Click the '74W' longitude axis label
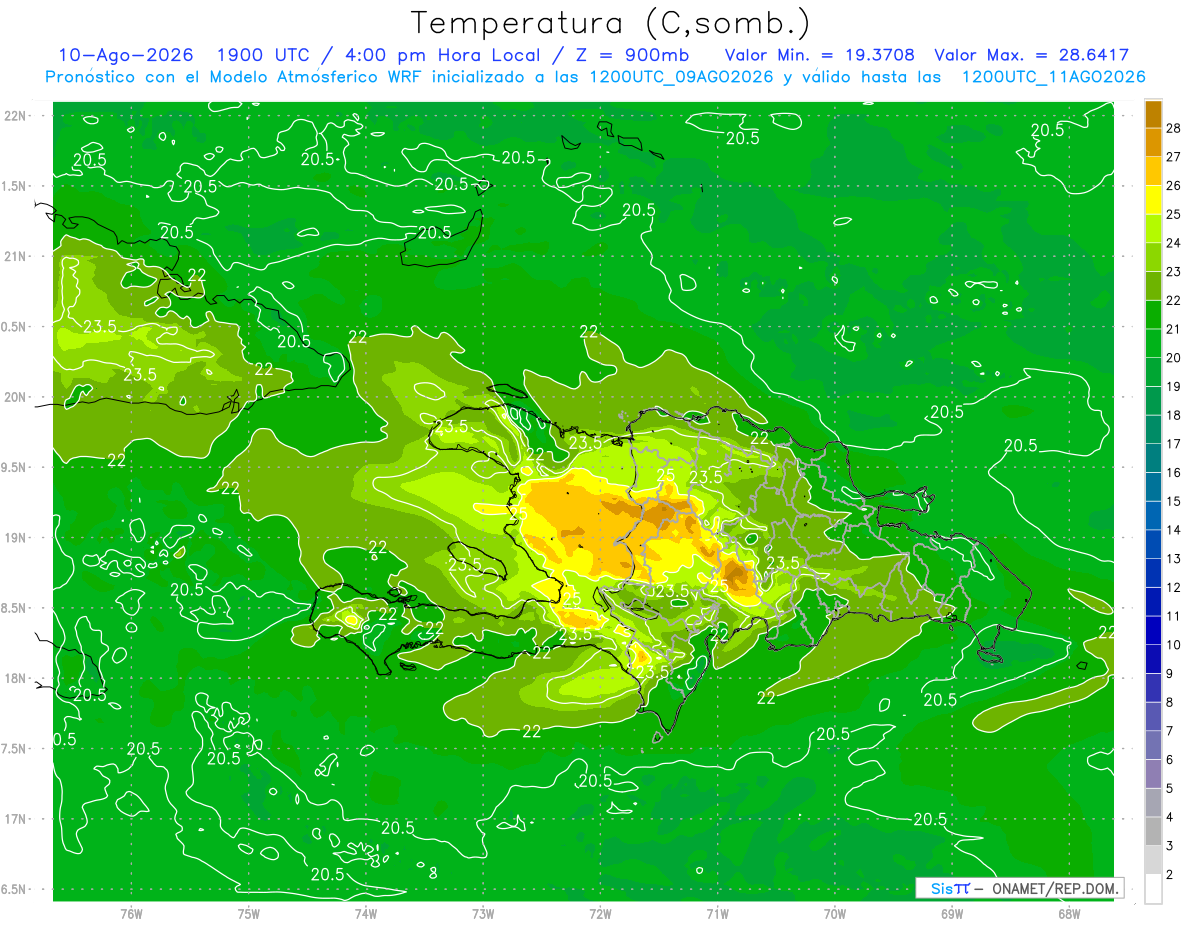The image size is (1200, 927). (x=366, y=913)
